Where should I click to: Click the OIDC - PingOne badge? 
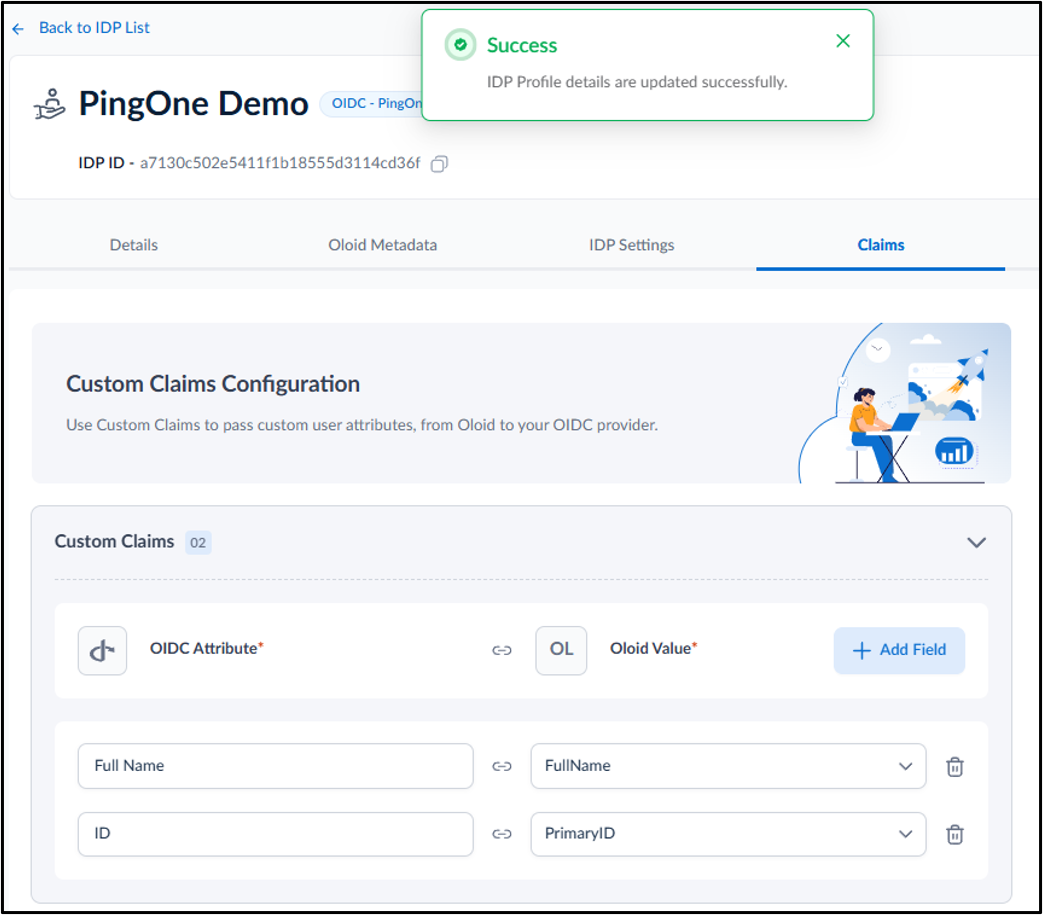[x=372, y=104]
